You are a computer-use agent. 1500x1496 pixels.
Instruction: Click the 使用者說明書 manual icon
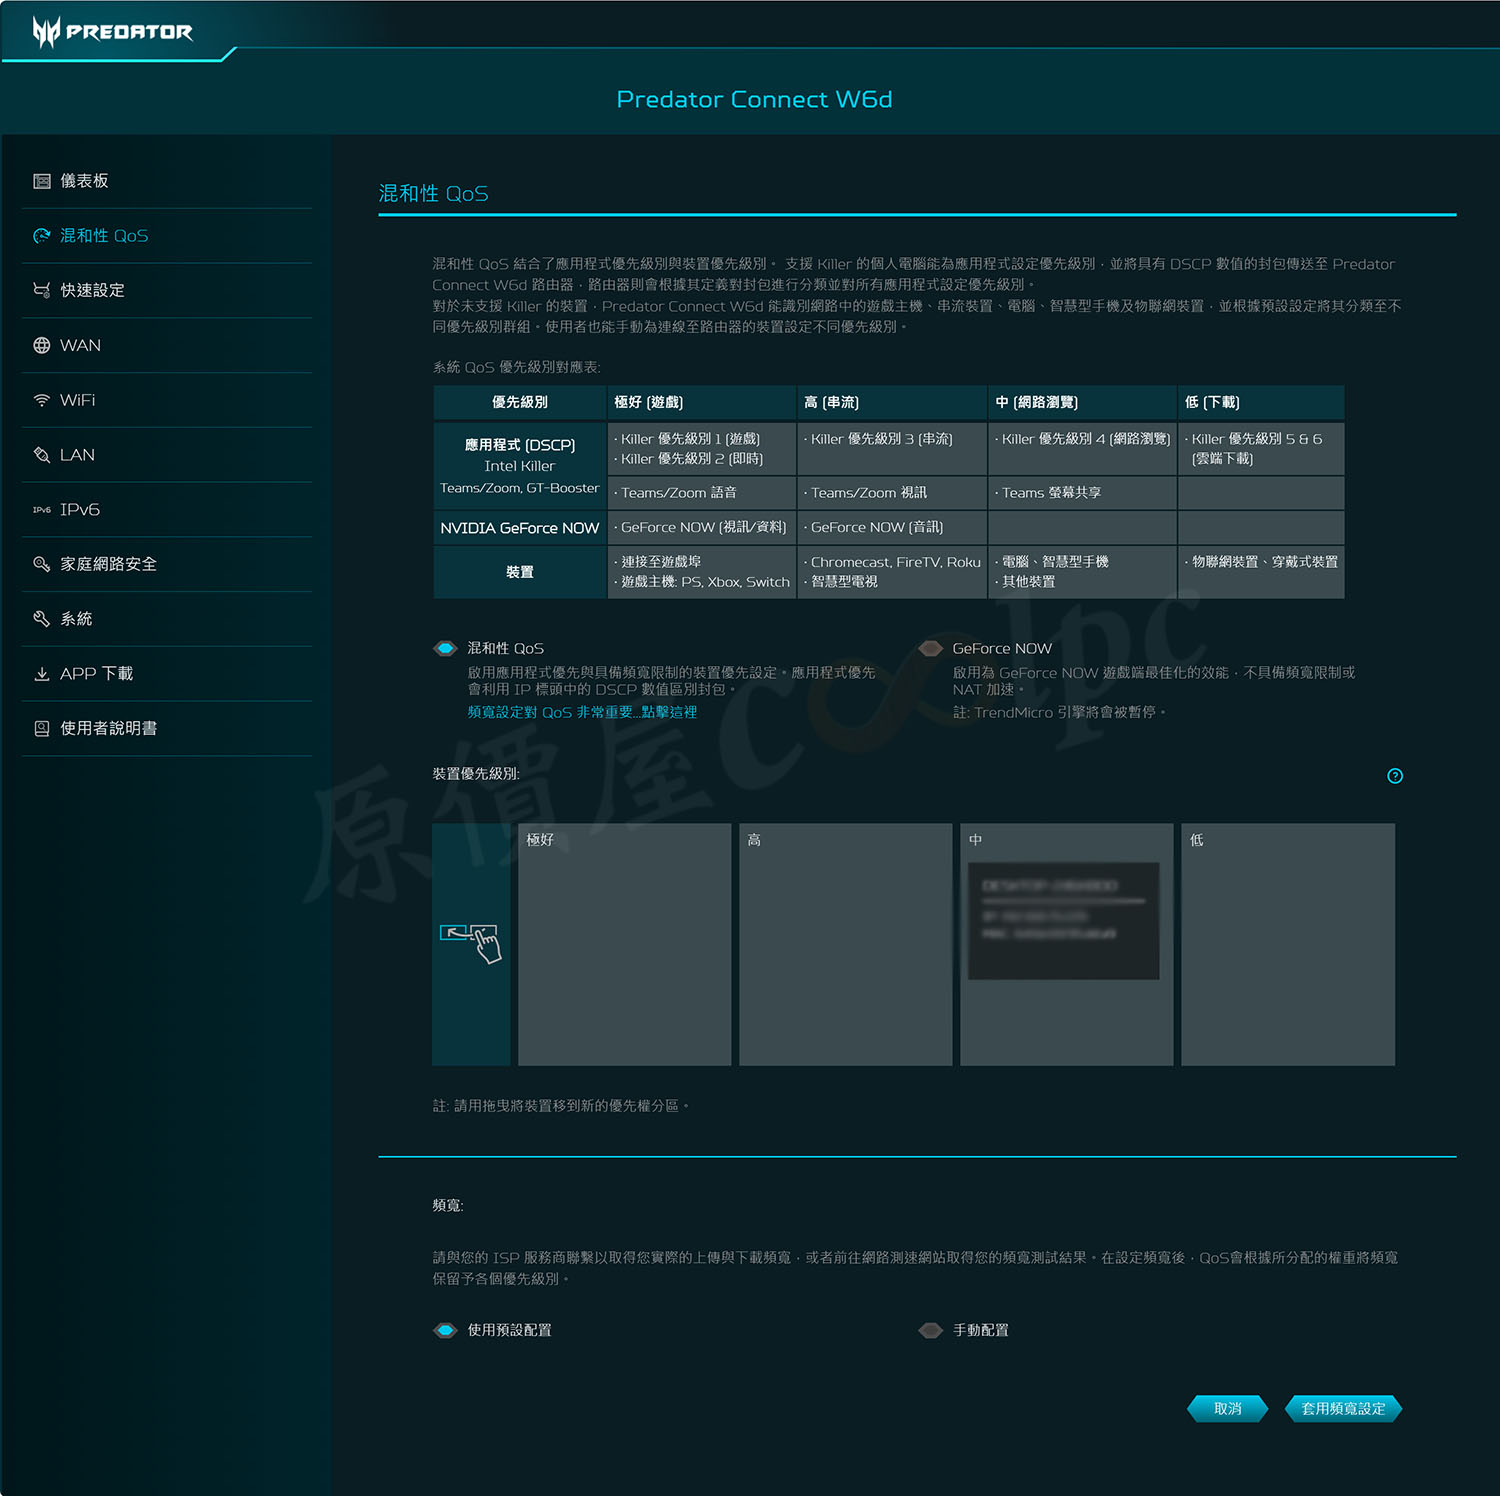tap(42, 729)
